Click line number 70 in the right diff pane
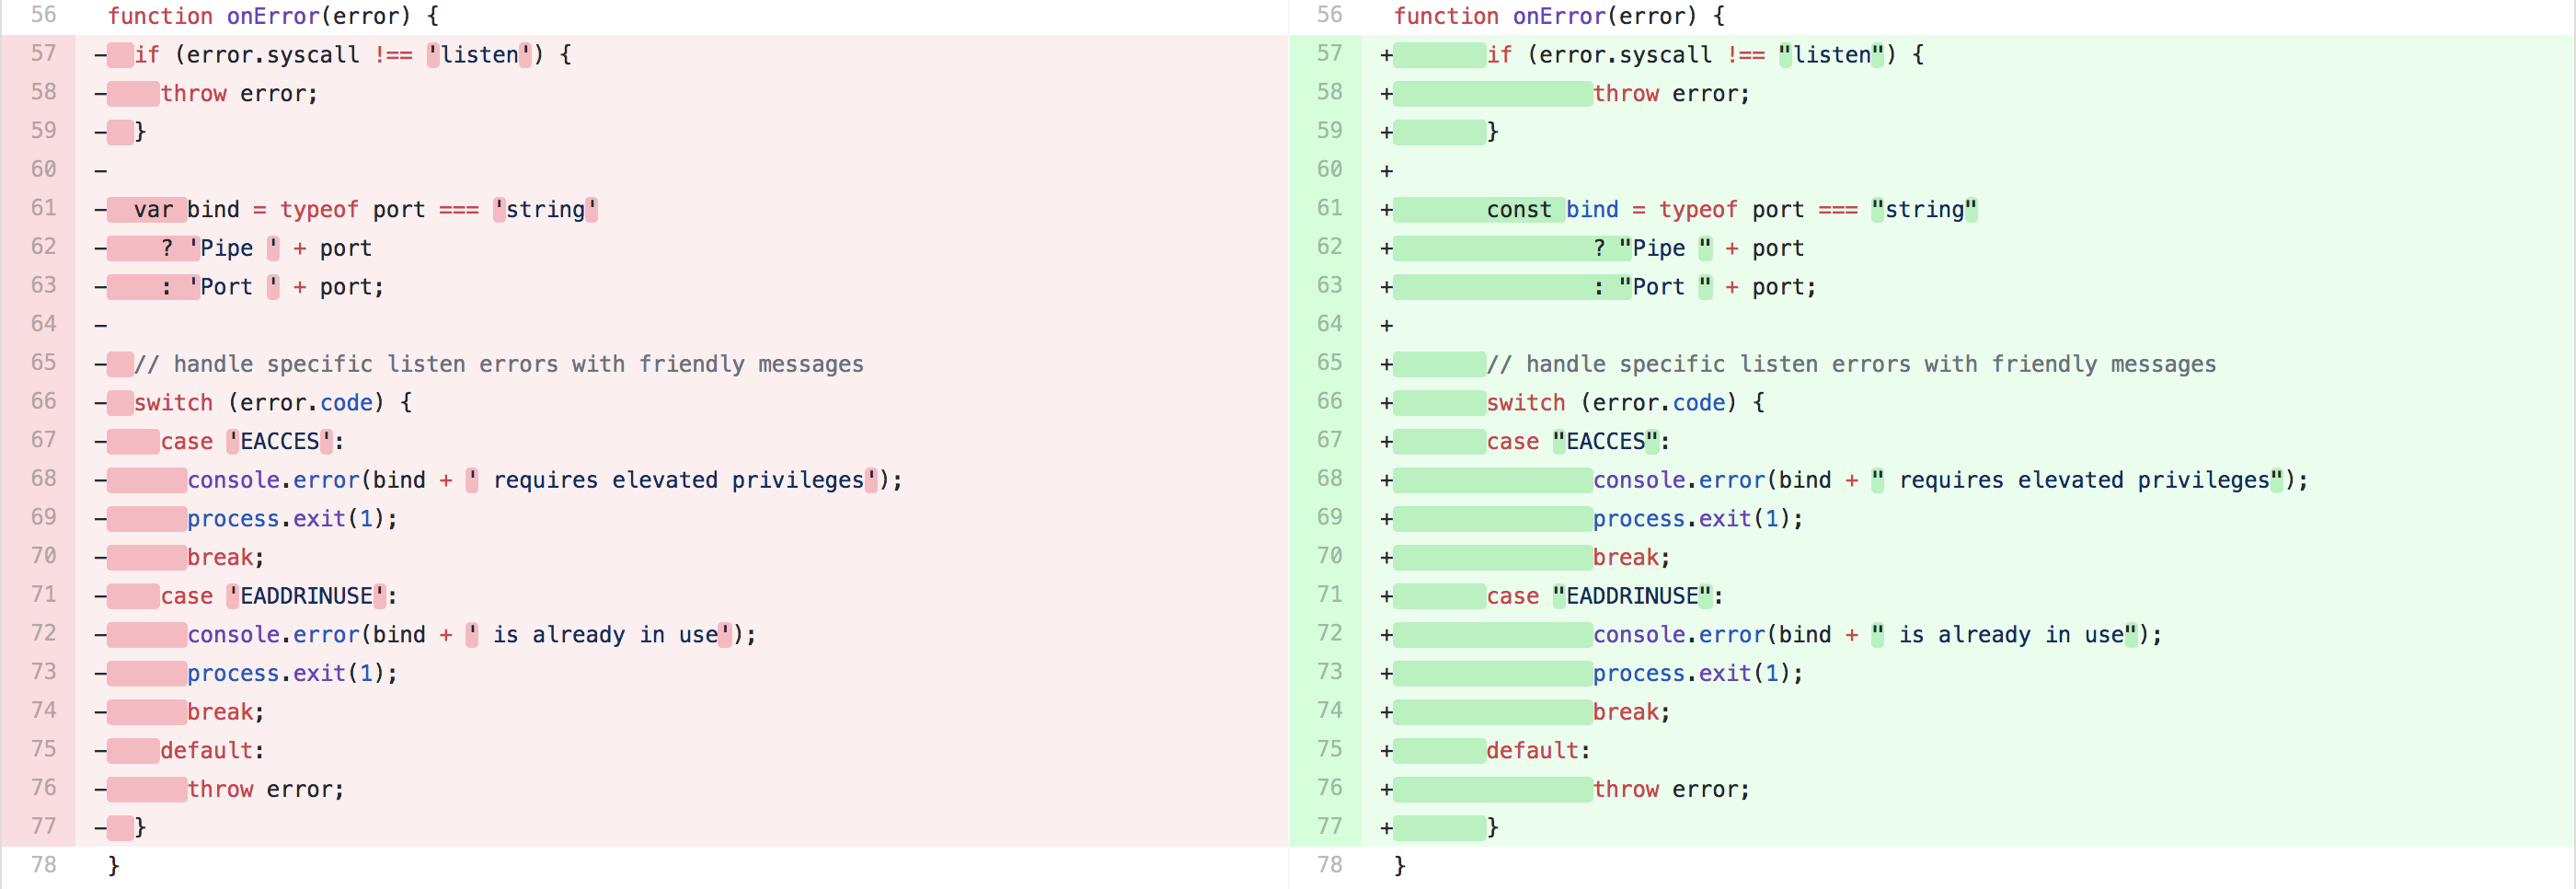2576x889 pixels. coord(1329,557)
